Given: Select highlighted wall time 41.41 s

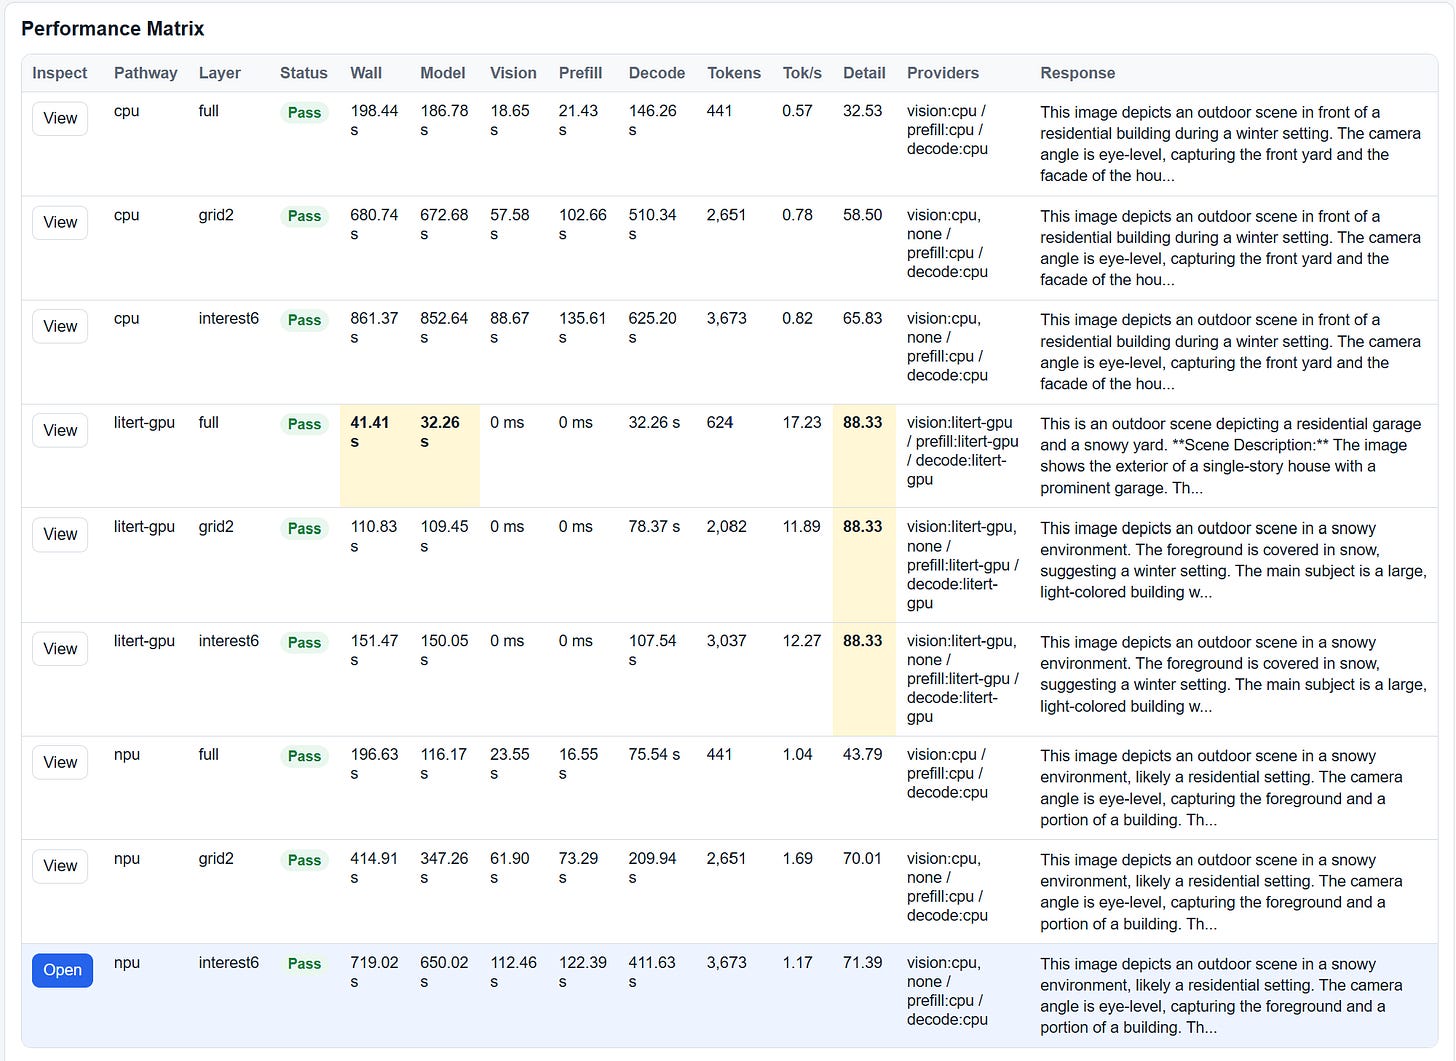Looking at the screenshot, I should point(369,432).
